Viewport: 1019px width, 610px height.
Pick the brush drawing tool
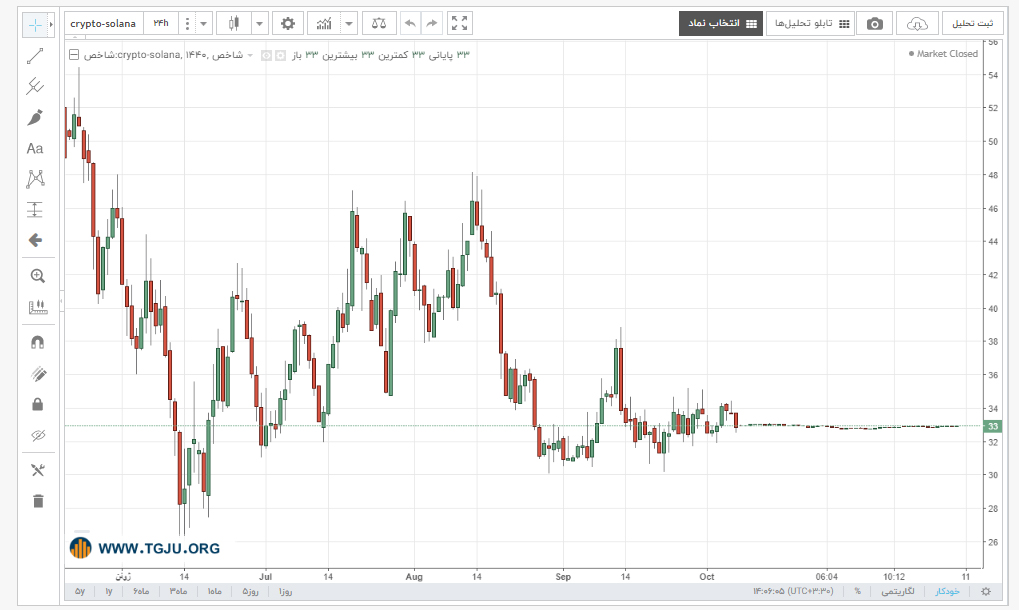coord(35,118)
